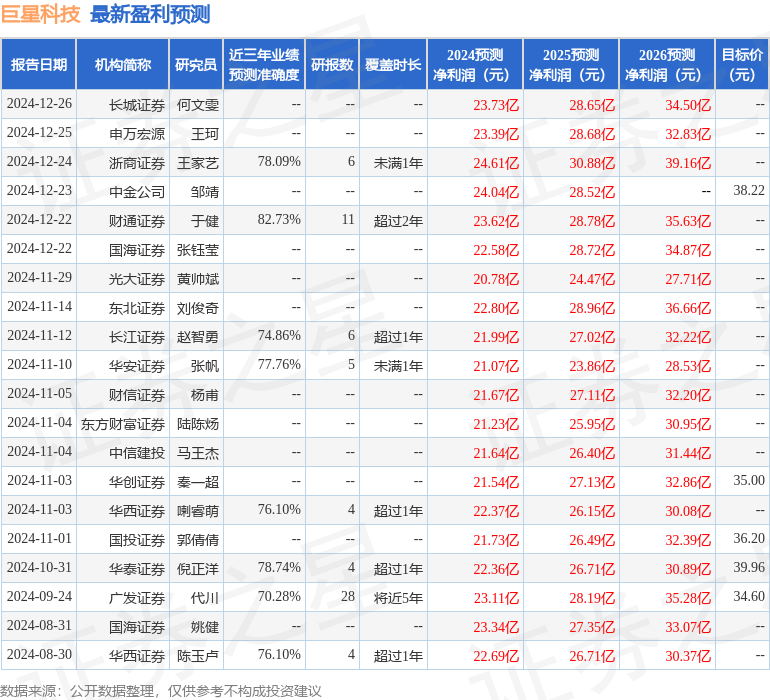Click the date 2024-11-05
The width and height of the screenshot is (770, 700).
click(x=39, y=393)
